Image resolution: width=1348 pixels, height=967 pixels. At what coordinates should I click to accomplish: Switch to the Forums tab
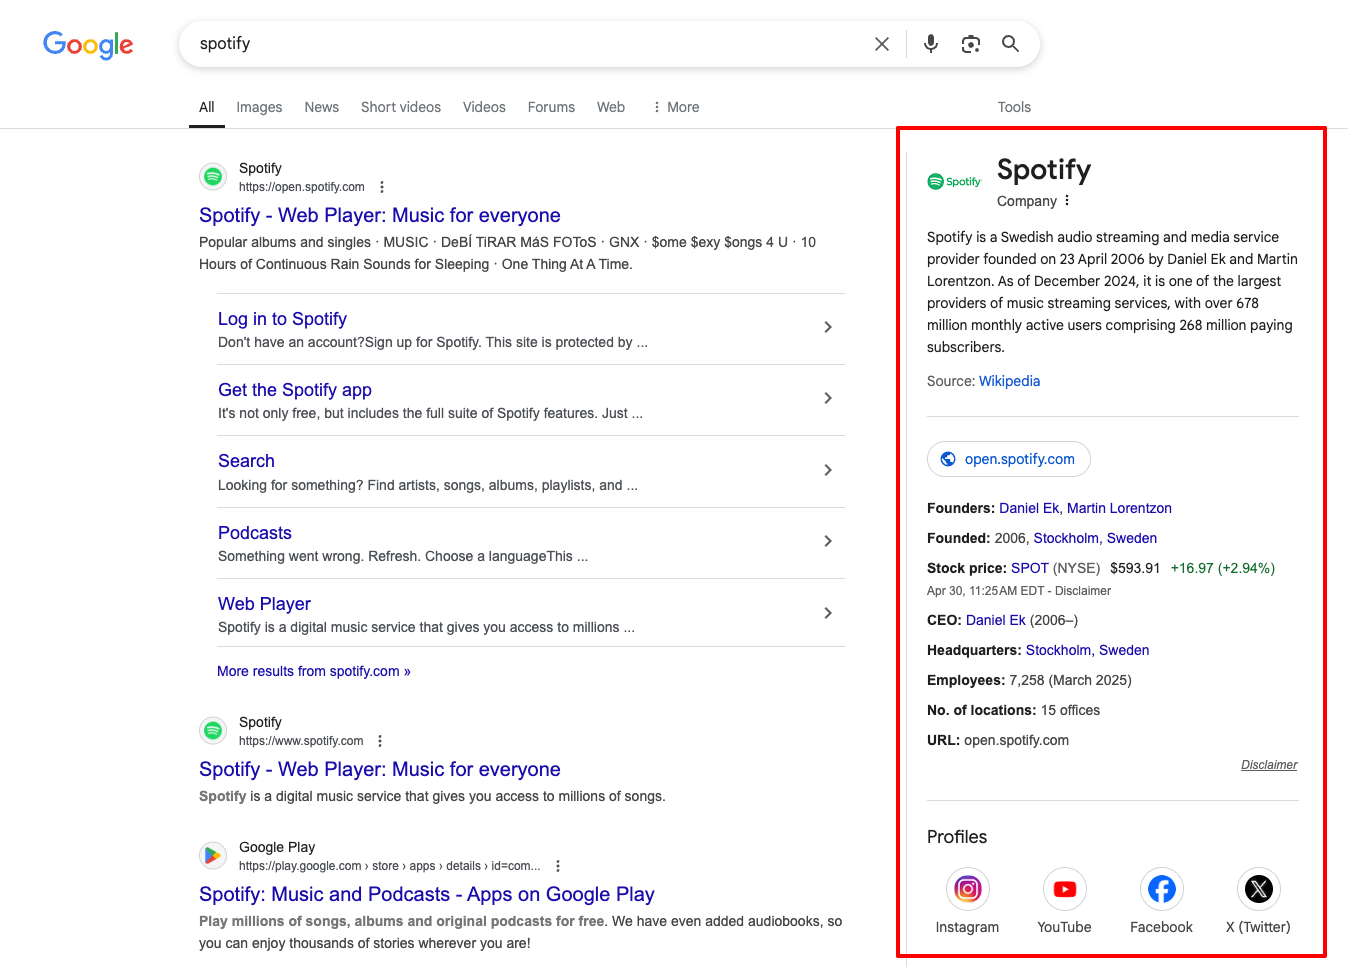pos(551,107)
